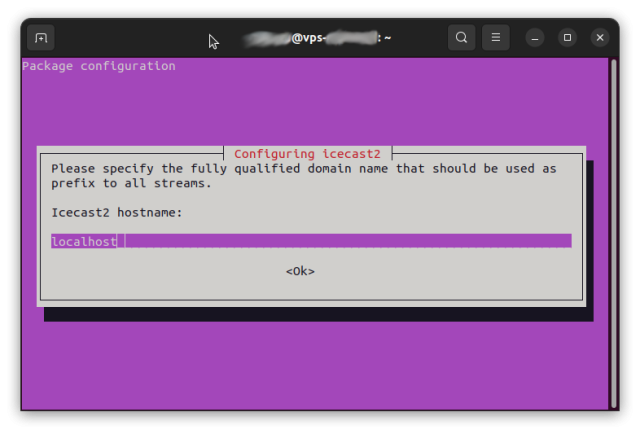640x434 pixels.
Task: Click the "Configuring icecast2" dialog title
Action: tap(308, 154)
